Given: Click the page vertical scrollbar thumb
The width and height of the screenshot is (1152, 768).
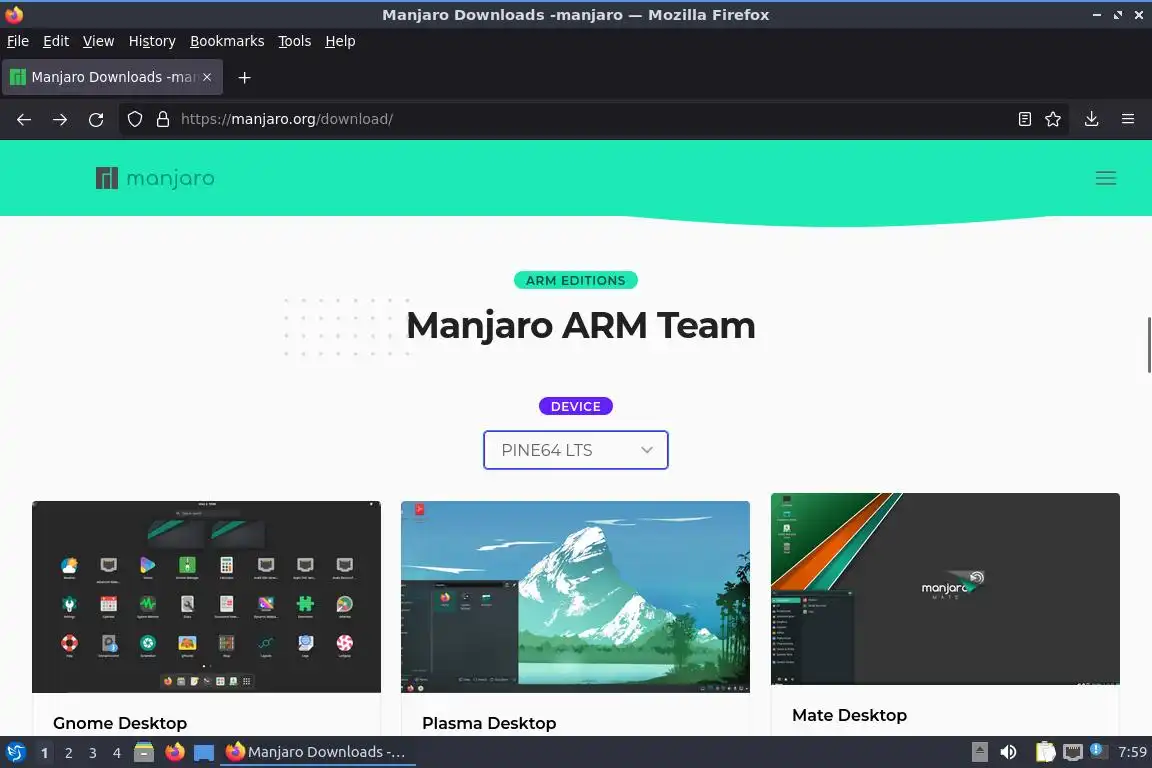Looking at the screenshot, I should coord(1148,345).
